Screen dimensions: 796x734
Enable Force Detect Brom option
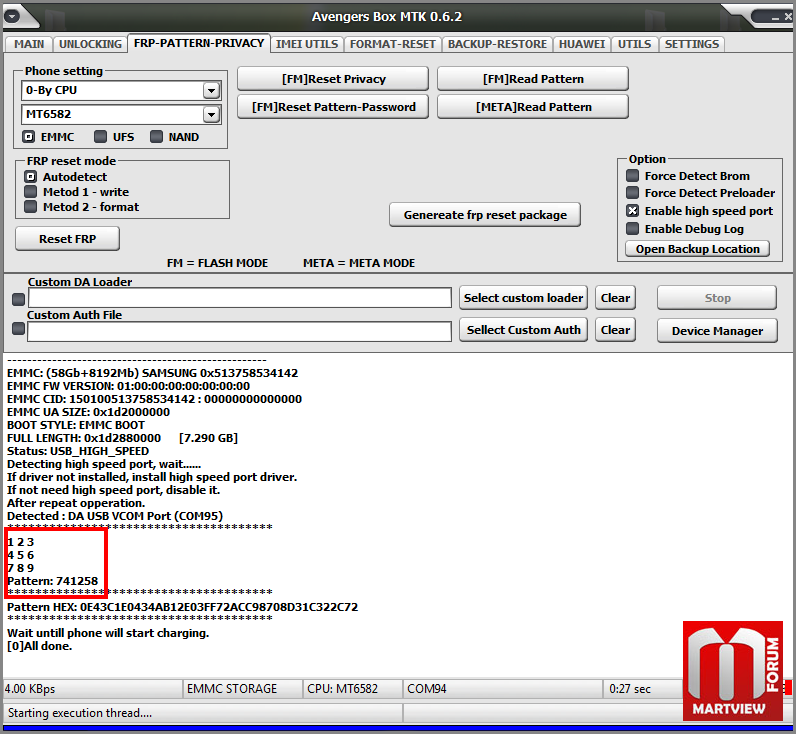tap(633, 176)
